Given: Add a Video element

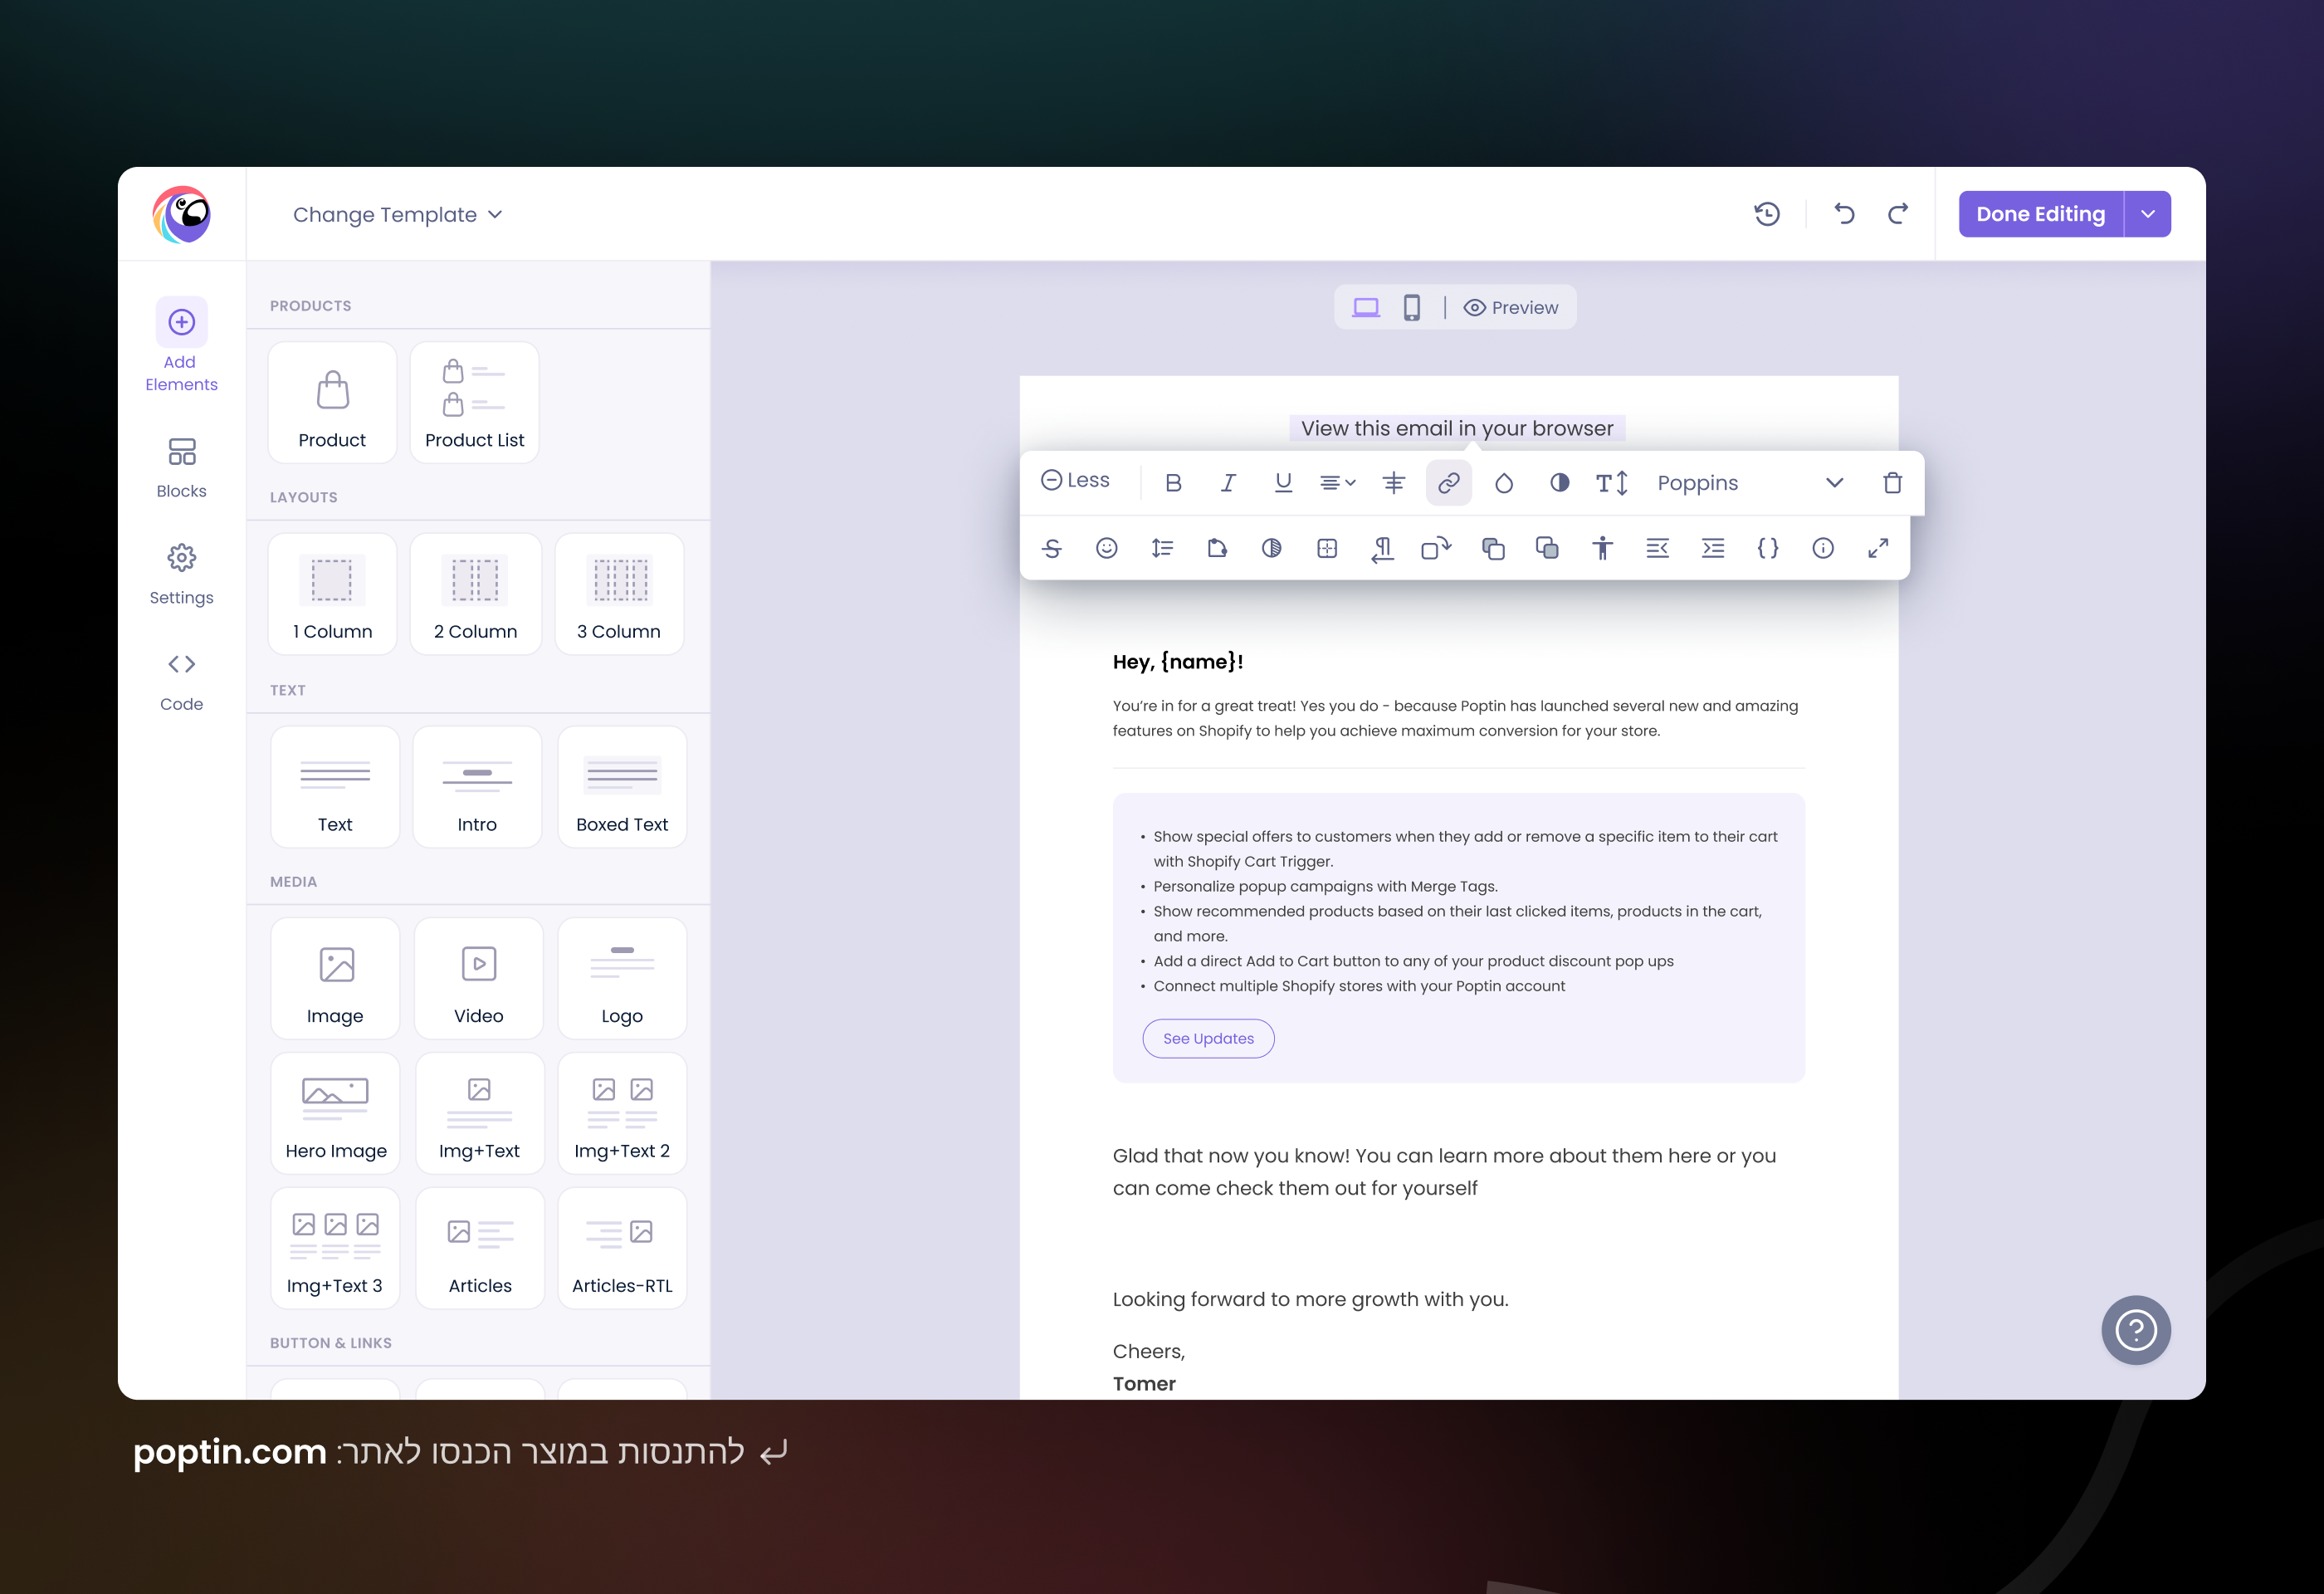Looking at the screenshot, I should pyautogui.click(x=479, y=979).
